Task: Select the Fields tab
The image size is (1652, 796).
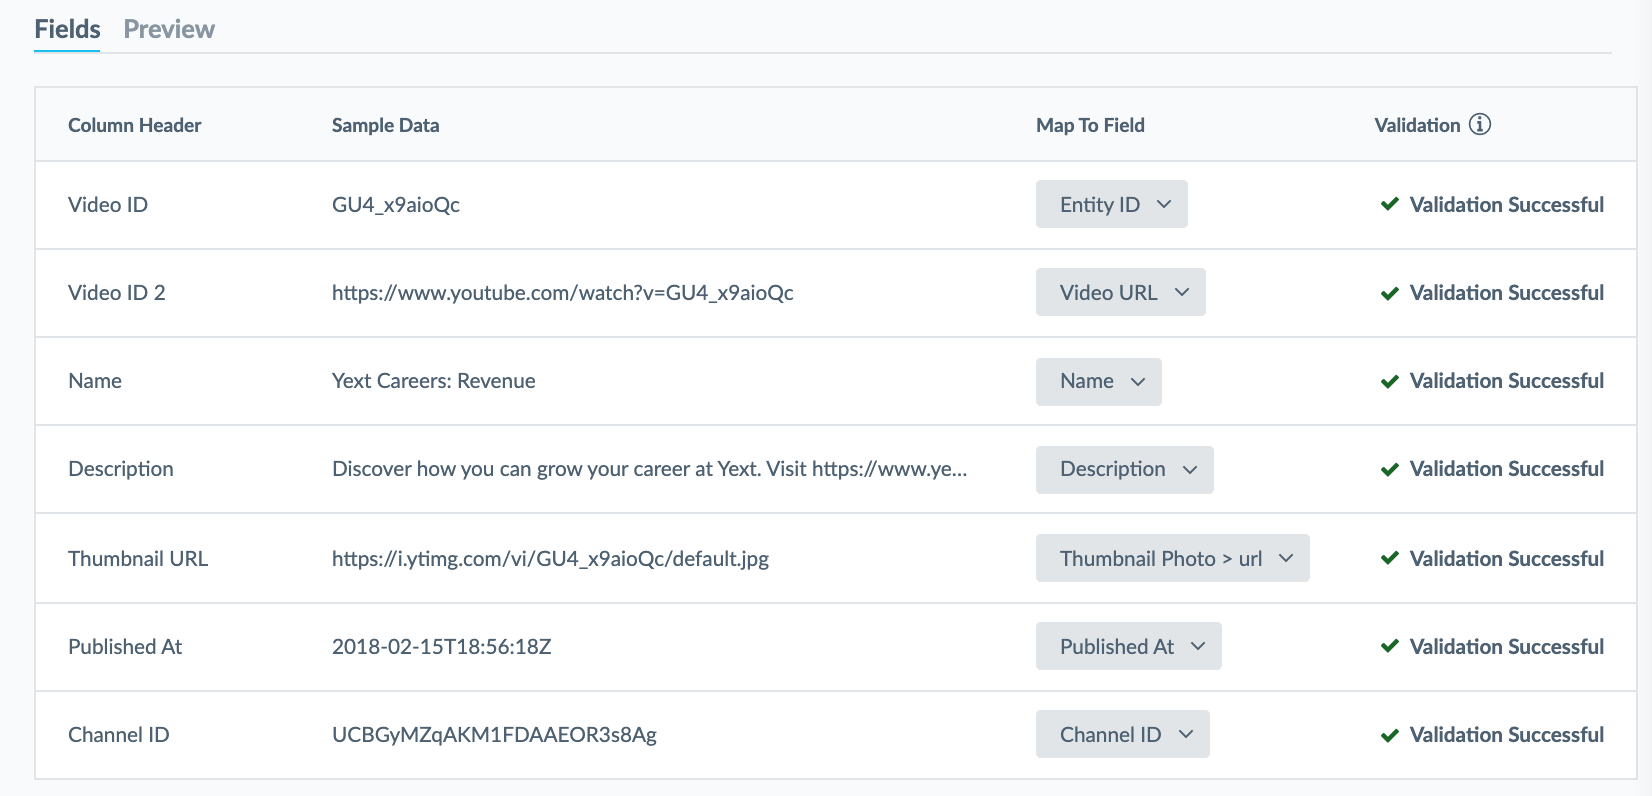Action: coord(67,29)
